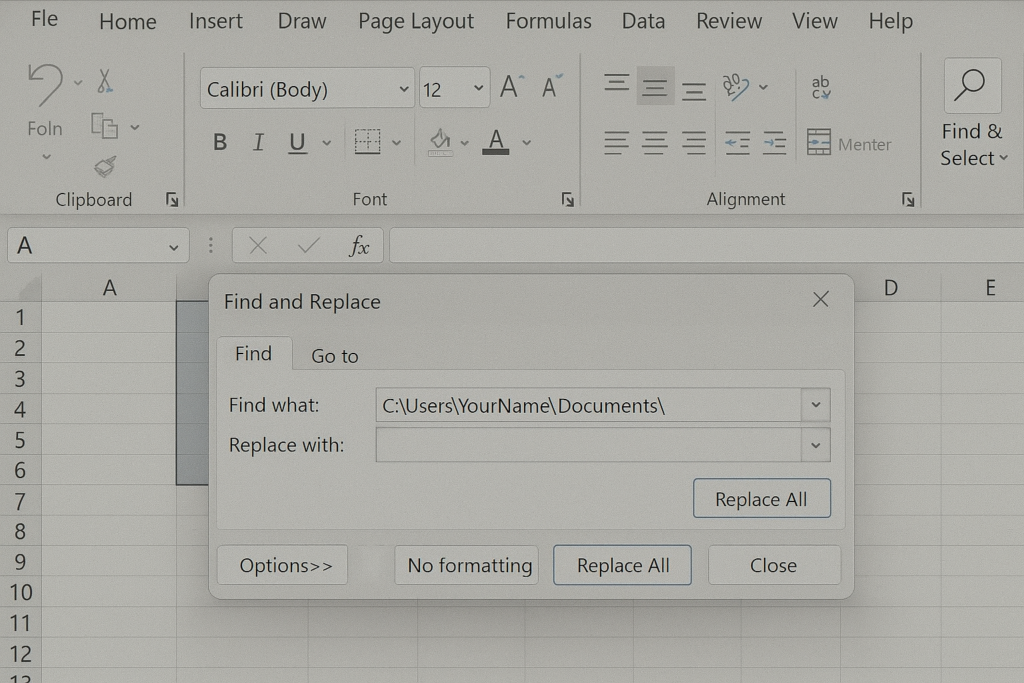This screenshot has width=1024, height=683.
Task: Open the Formulas ribbon tab
Action: coord(548,21)
